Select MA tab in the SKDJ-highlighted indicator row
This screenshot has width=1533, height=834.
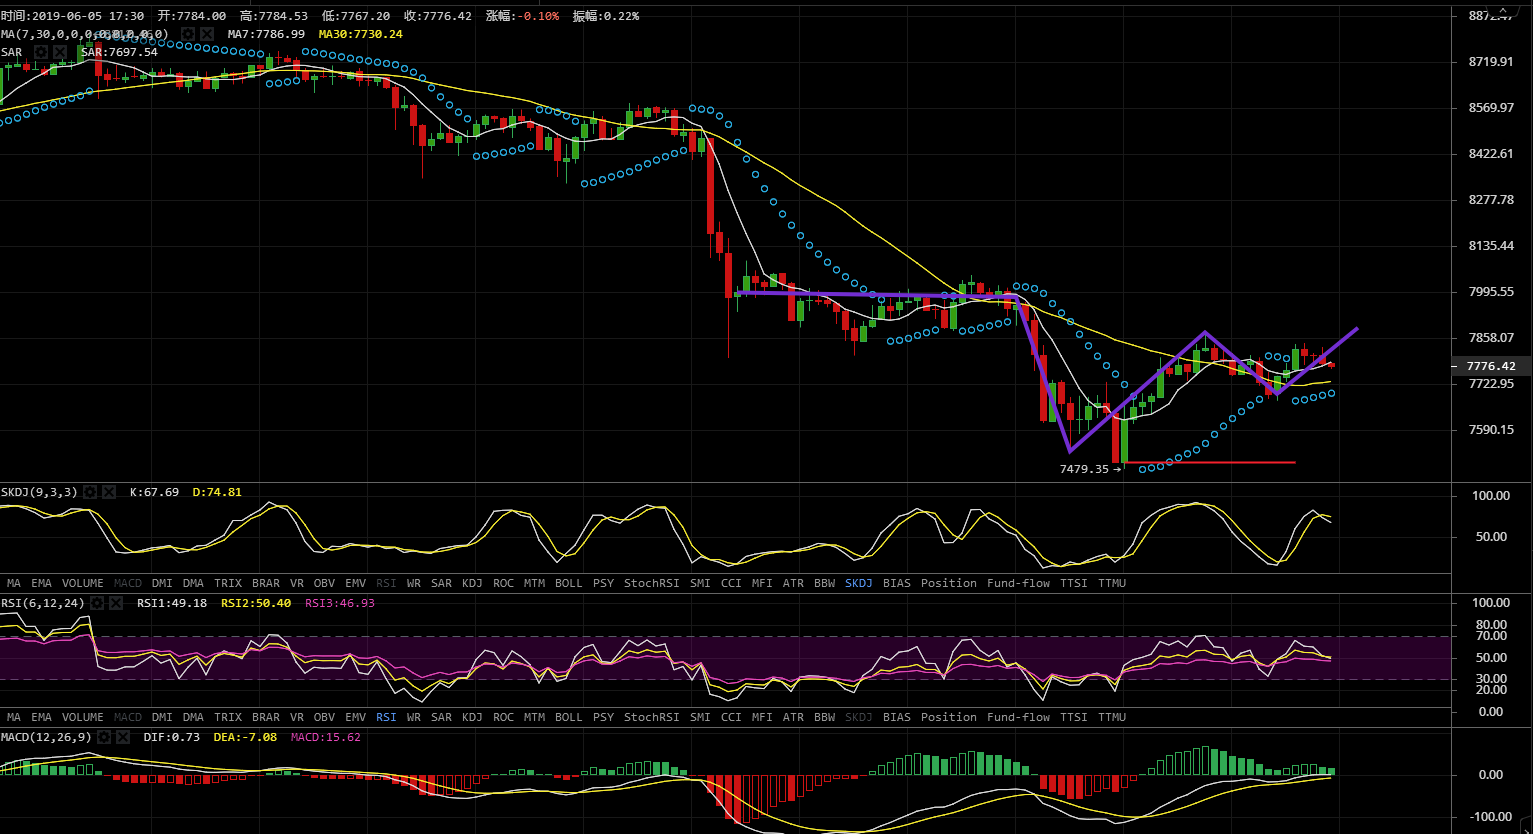click(14, 583)
